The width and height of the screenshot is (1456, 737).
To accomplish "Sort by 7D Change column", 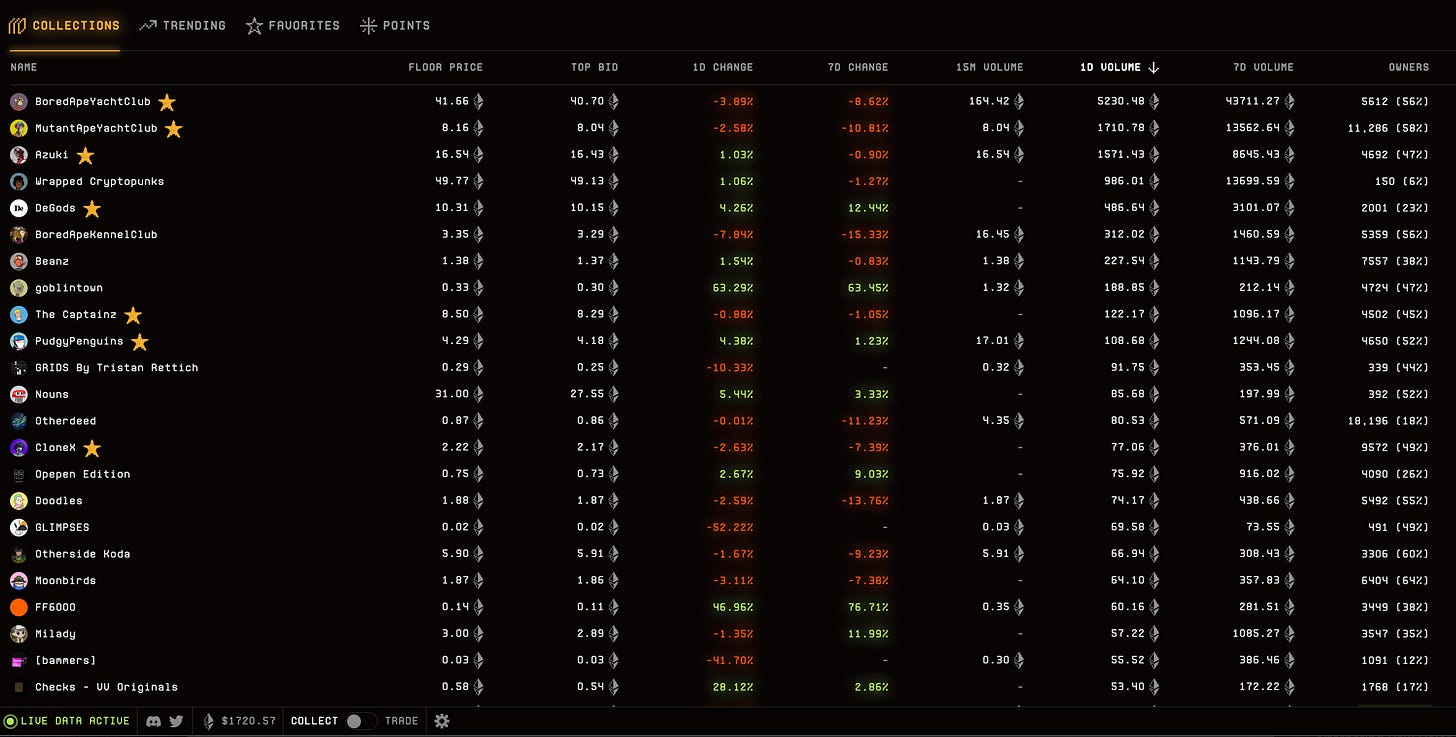I will click(857, 67).
